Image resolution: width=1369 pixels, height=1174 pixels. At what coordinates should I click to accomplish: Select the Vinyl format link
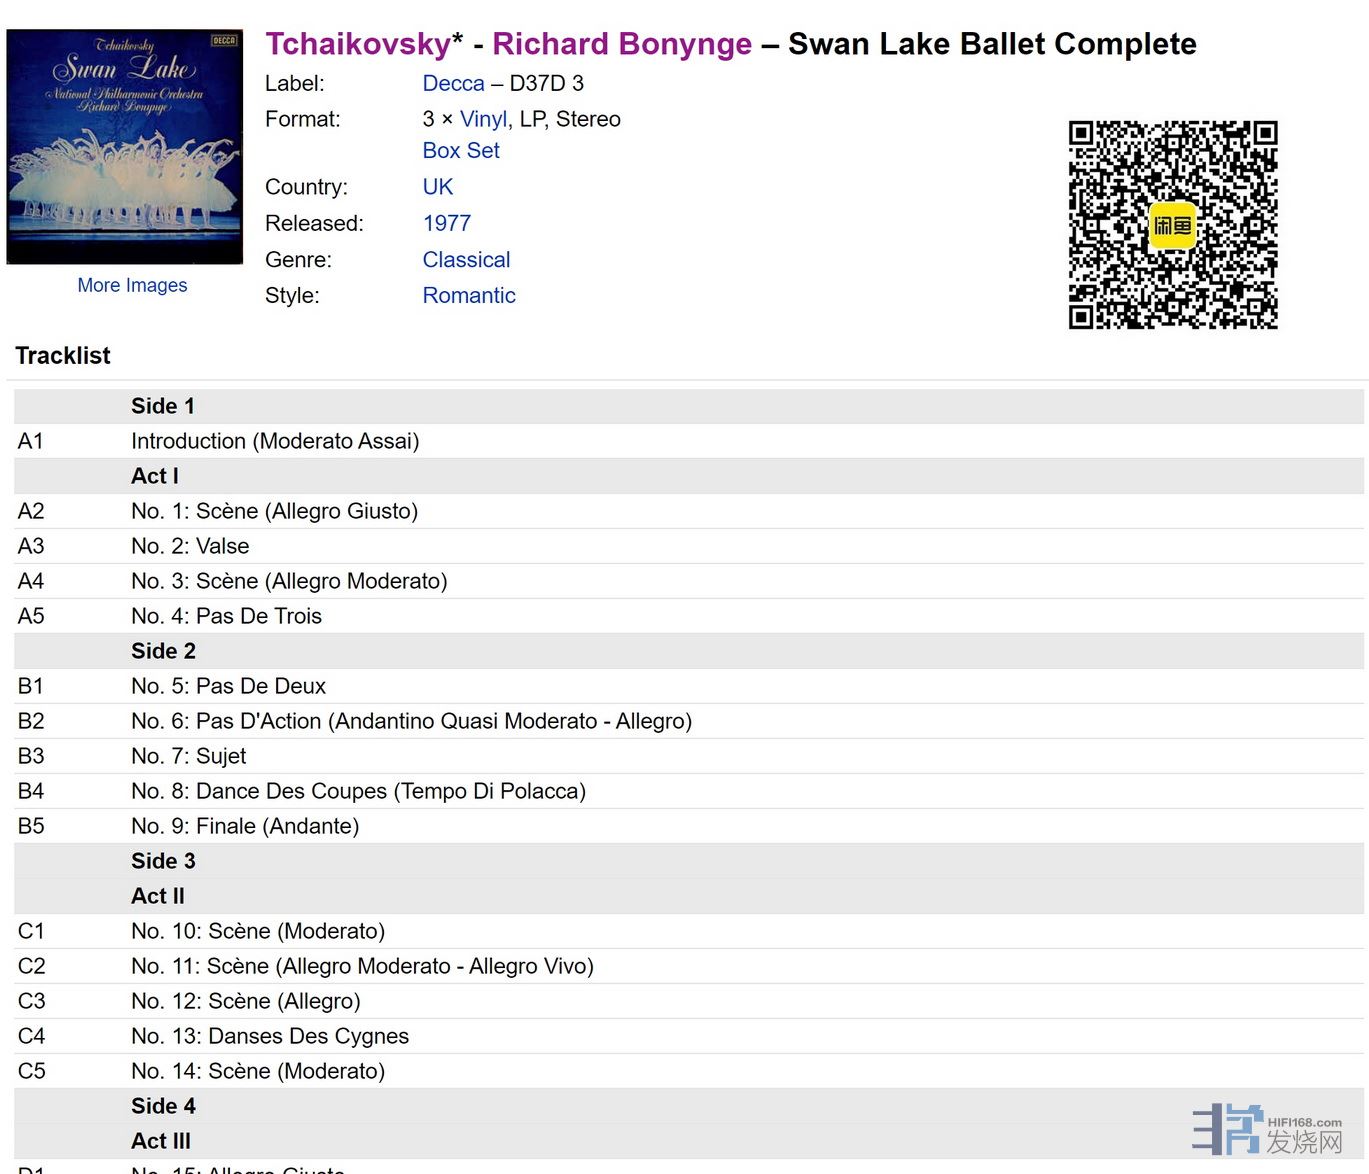[x=483, y=119]
